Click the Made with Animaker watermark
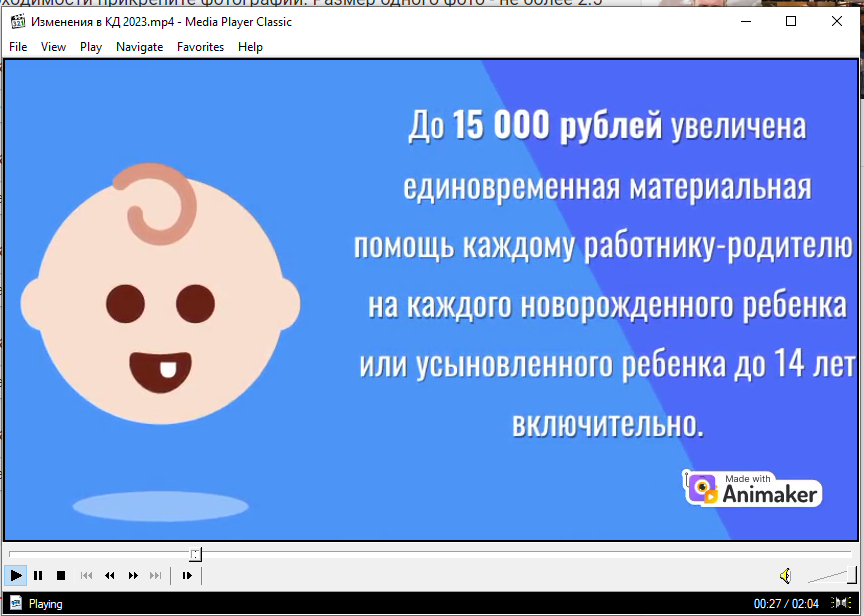864x616 pixels. coord(753,489)
